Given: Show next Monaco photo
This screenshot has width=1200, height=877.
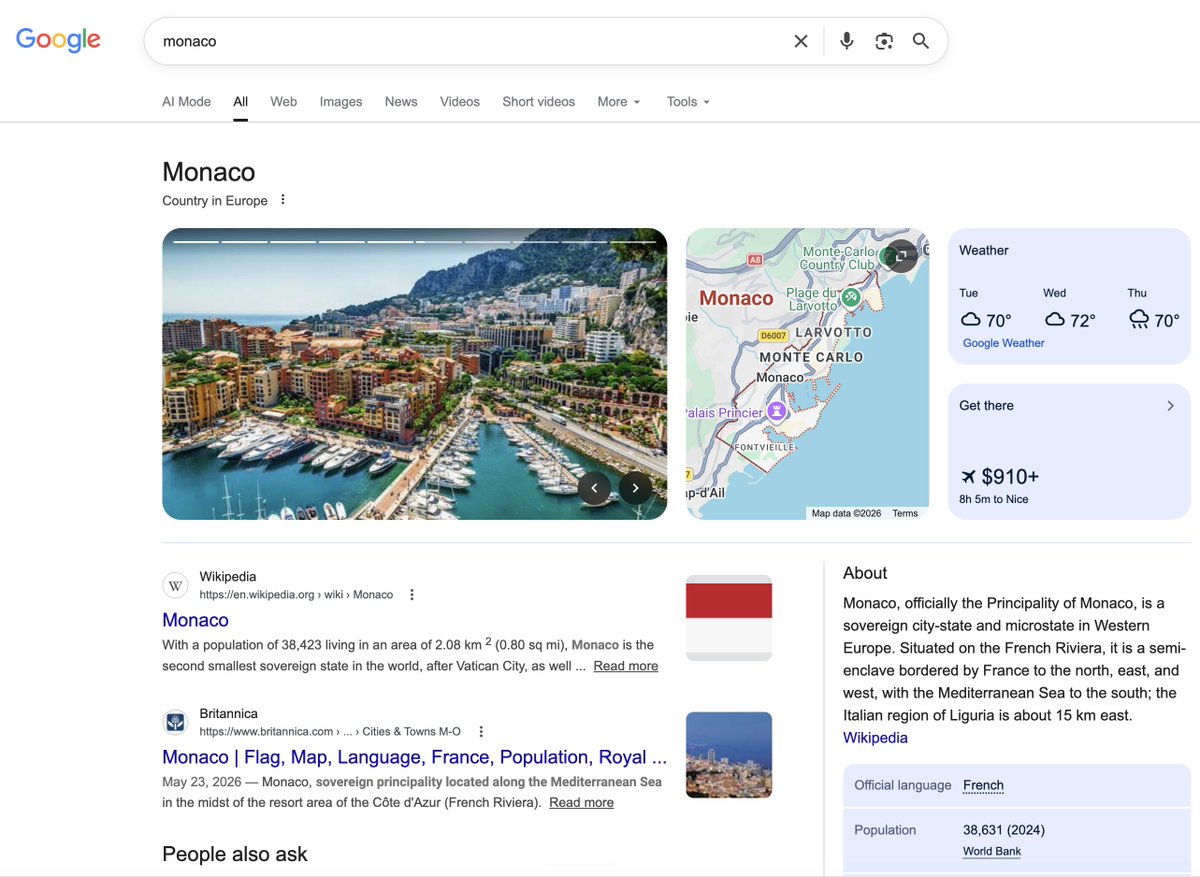Looking at the screenshot, I should (x=635, y=488).
